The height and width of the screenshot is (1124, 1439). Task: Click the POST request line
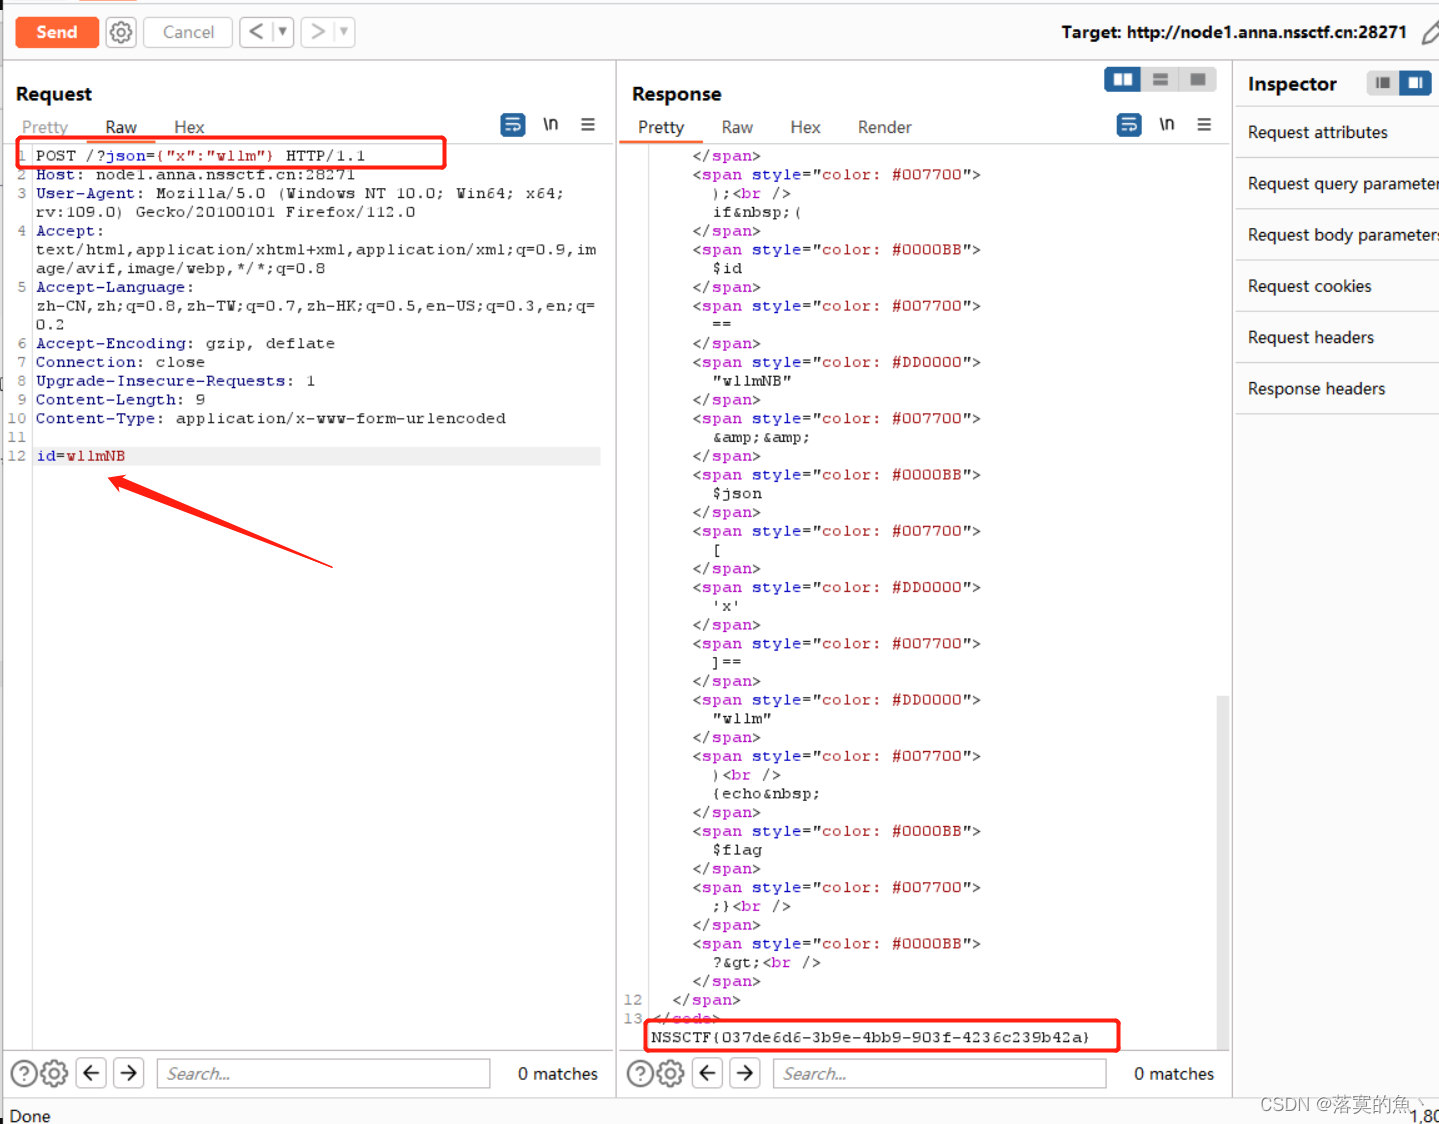point(201,156)
